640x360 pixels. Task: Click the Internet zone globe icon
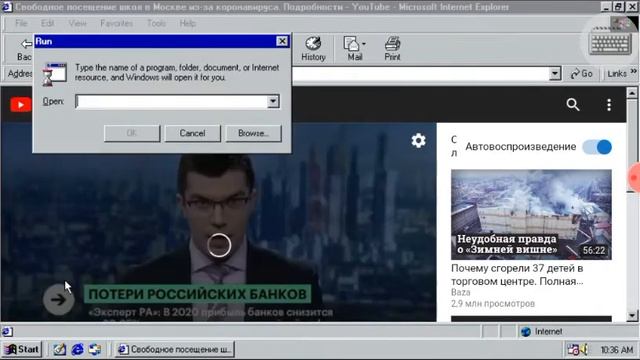tap(526, 331)
